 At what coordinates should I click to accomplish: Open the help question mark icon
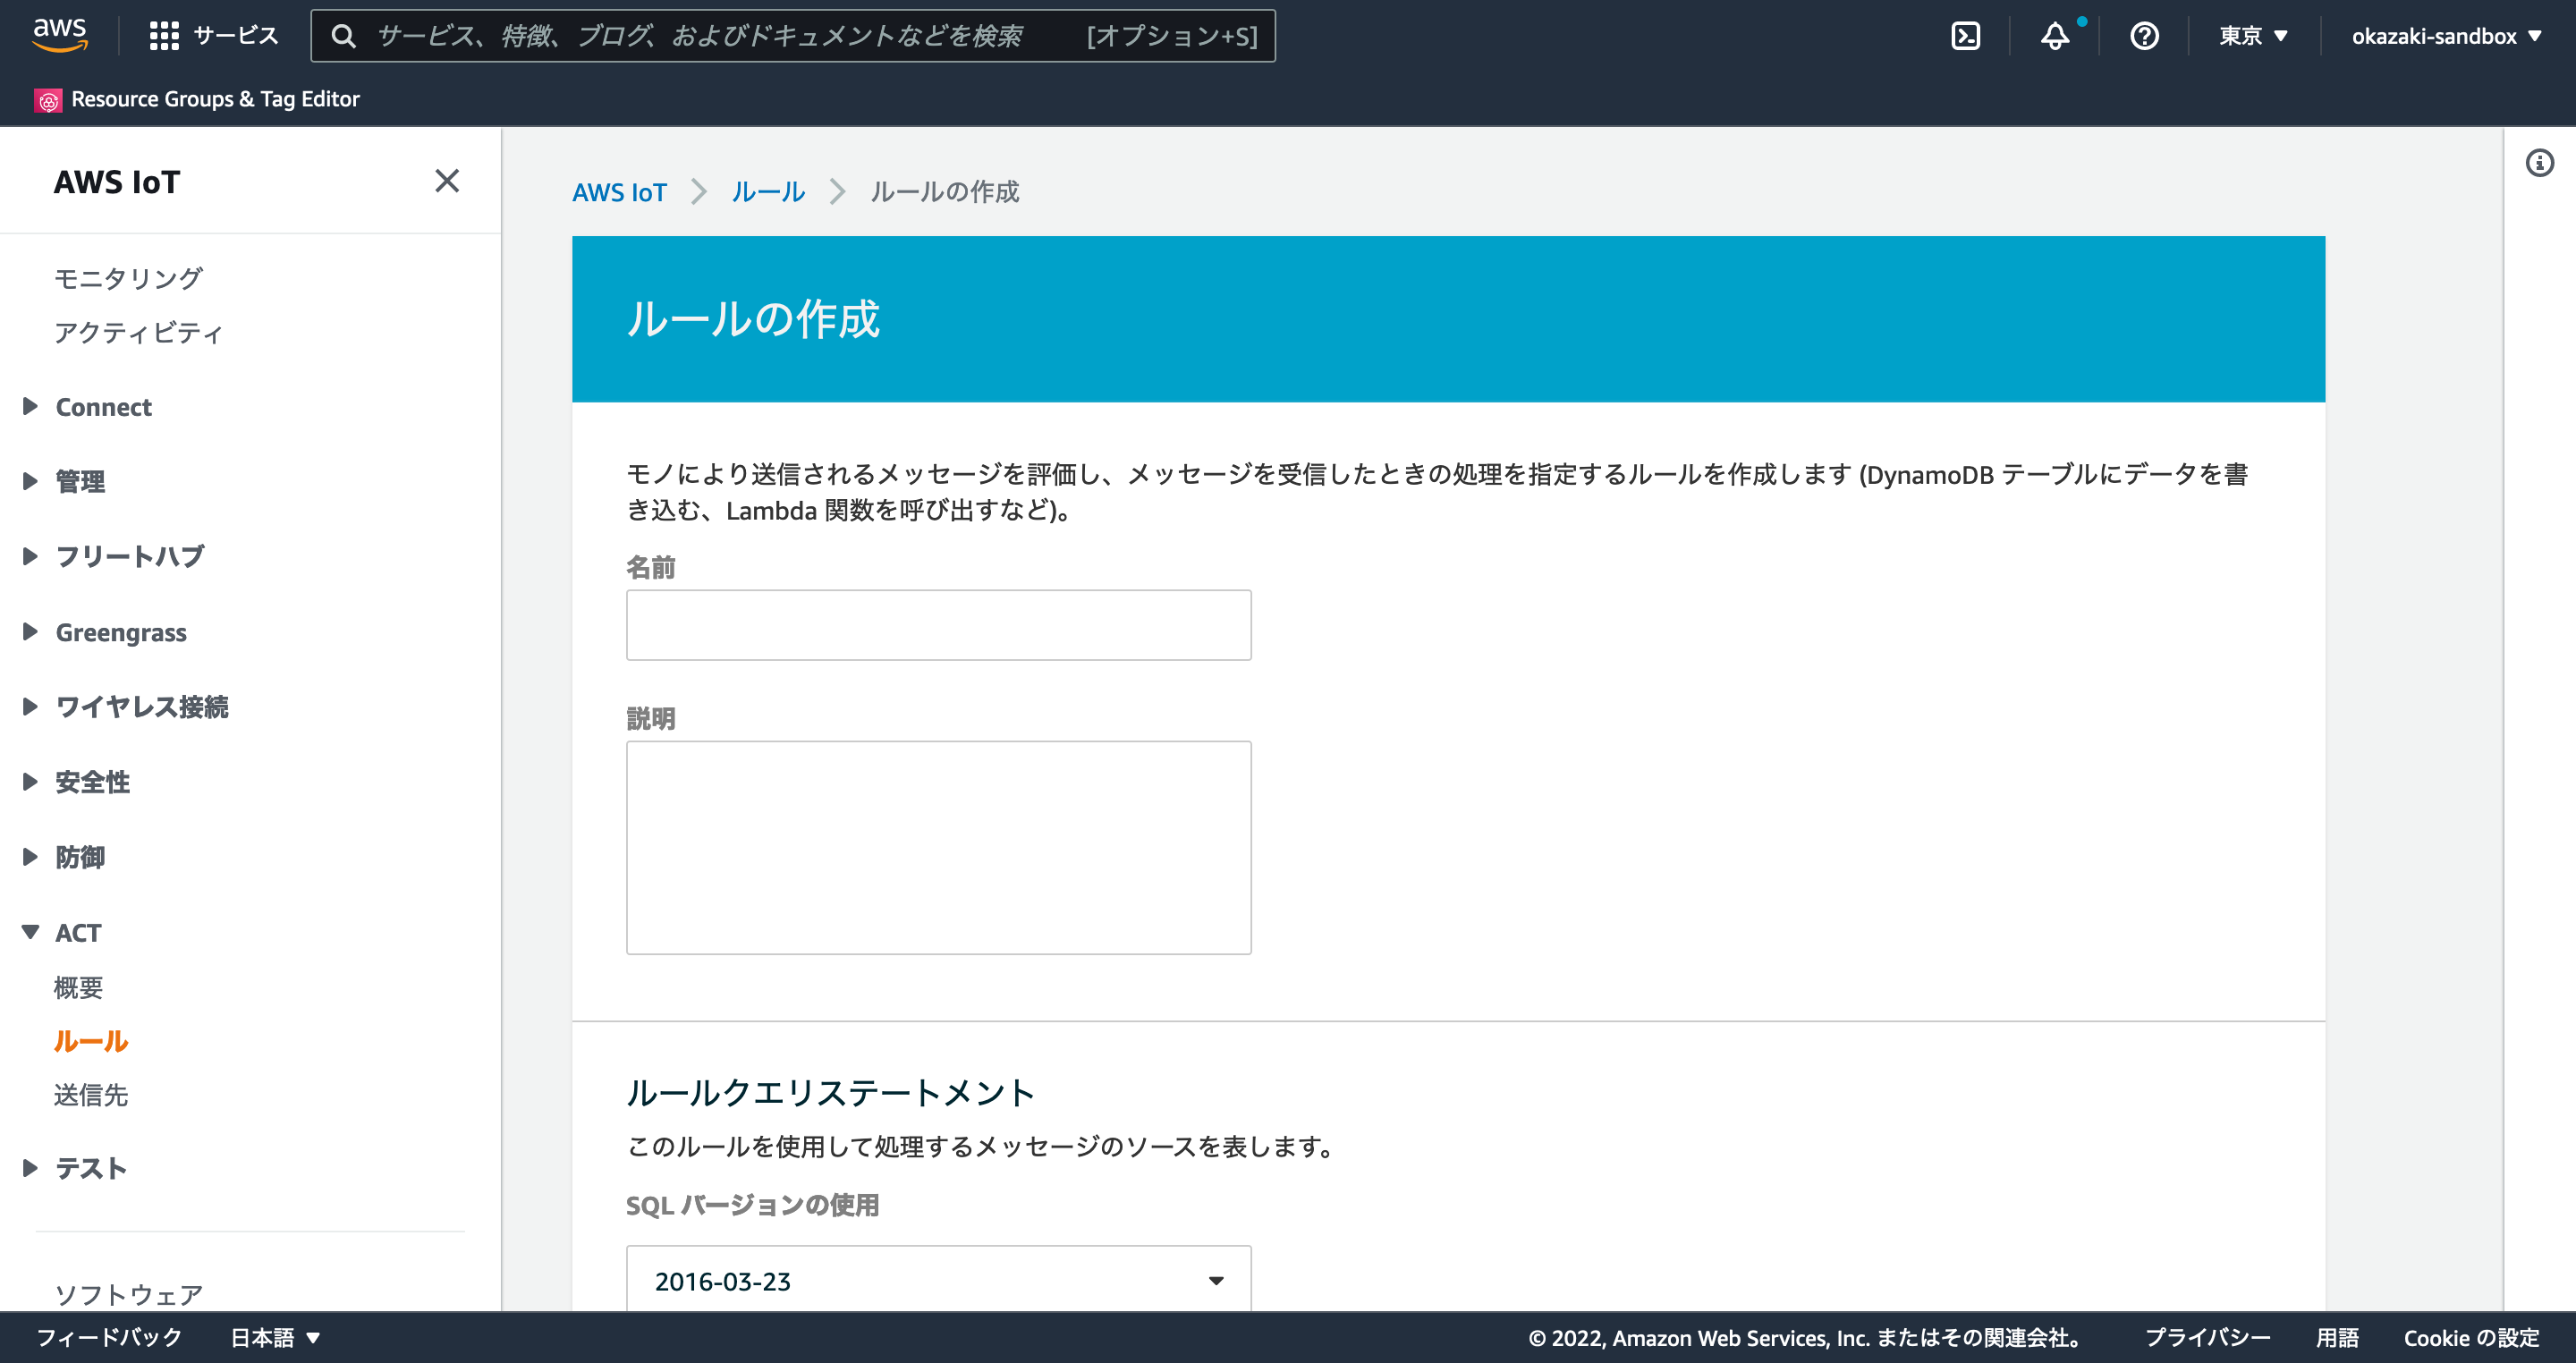click(x=2144, y=36)
